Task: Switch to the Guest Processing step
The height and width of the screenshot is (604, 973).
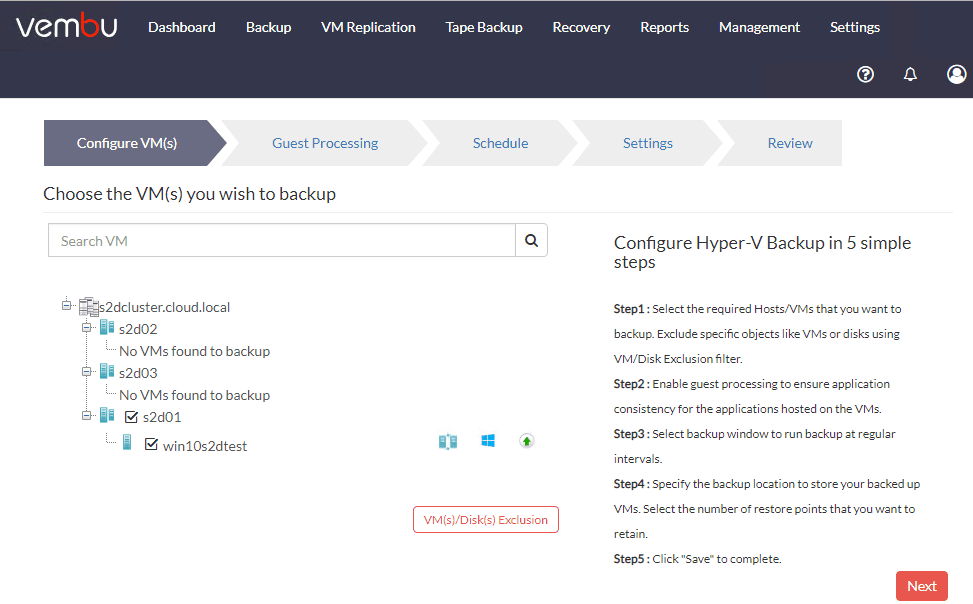Action: tap(324, 143)
